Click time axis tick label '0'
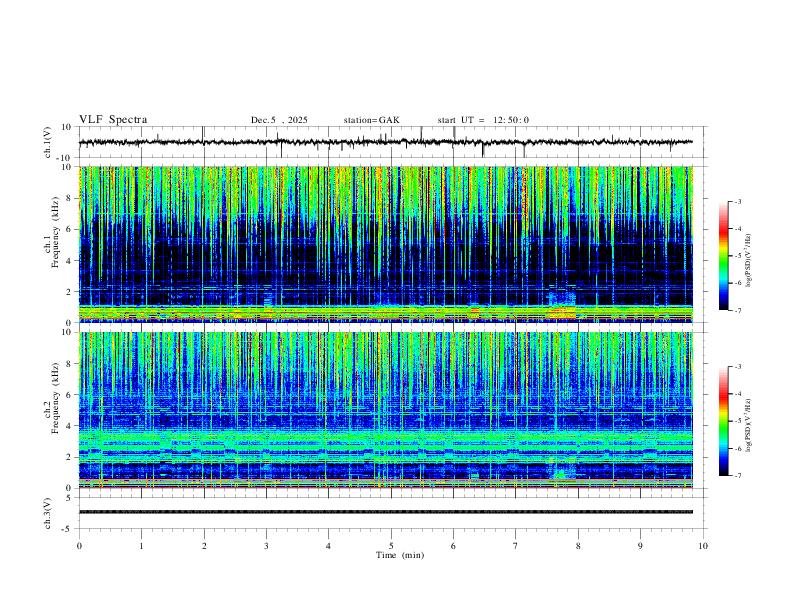 (79, 546)
